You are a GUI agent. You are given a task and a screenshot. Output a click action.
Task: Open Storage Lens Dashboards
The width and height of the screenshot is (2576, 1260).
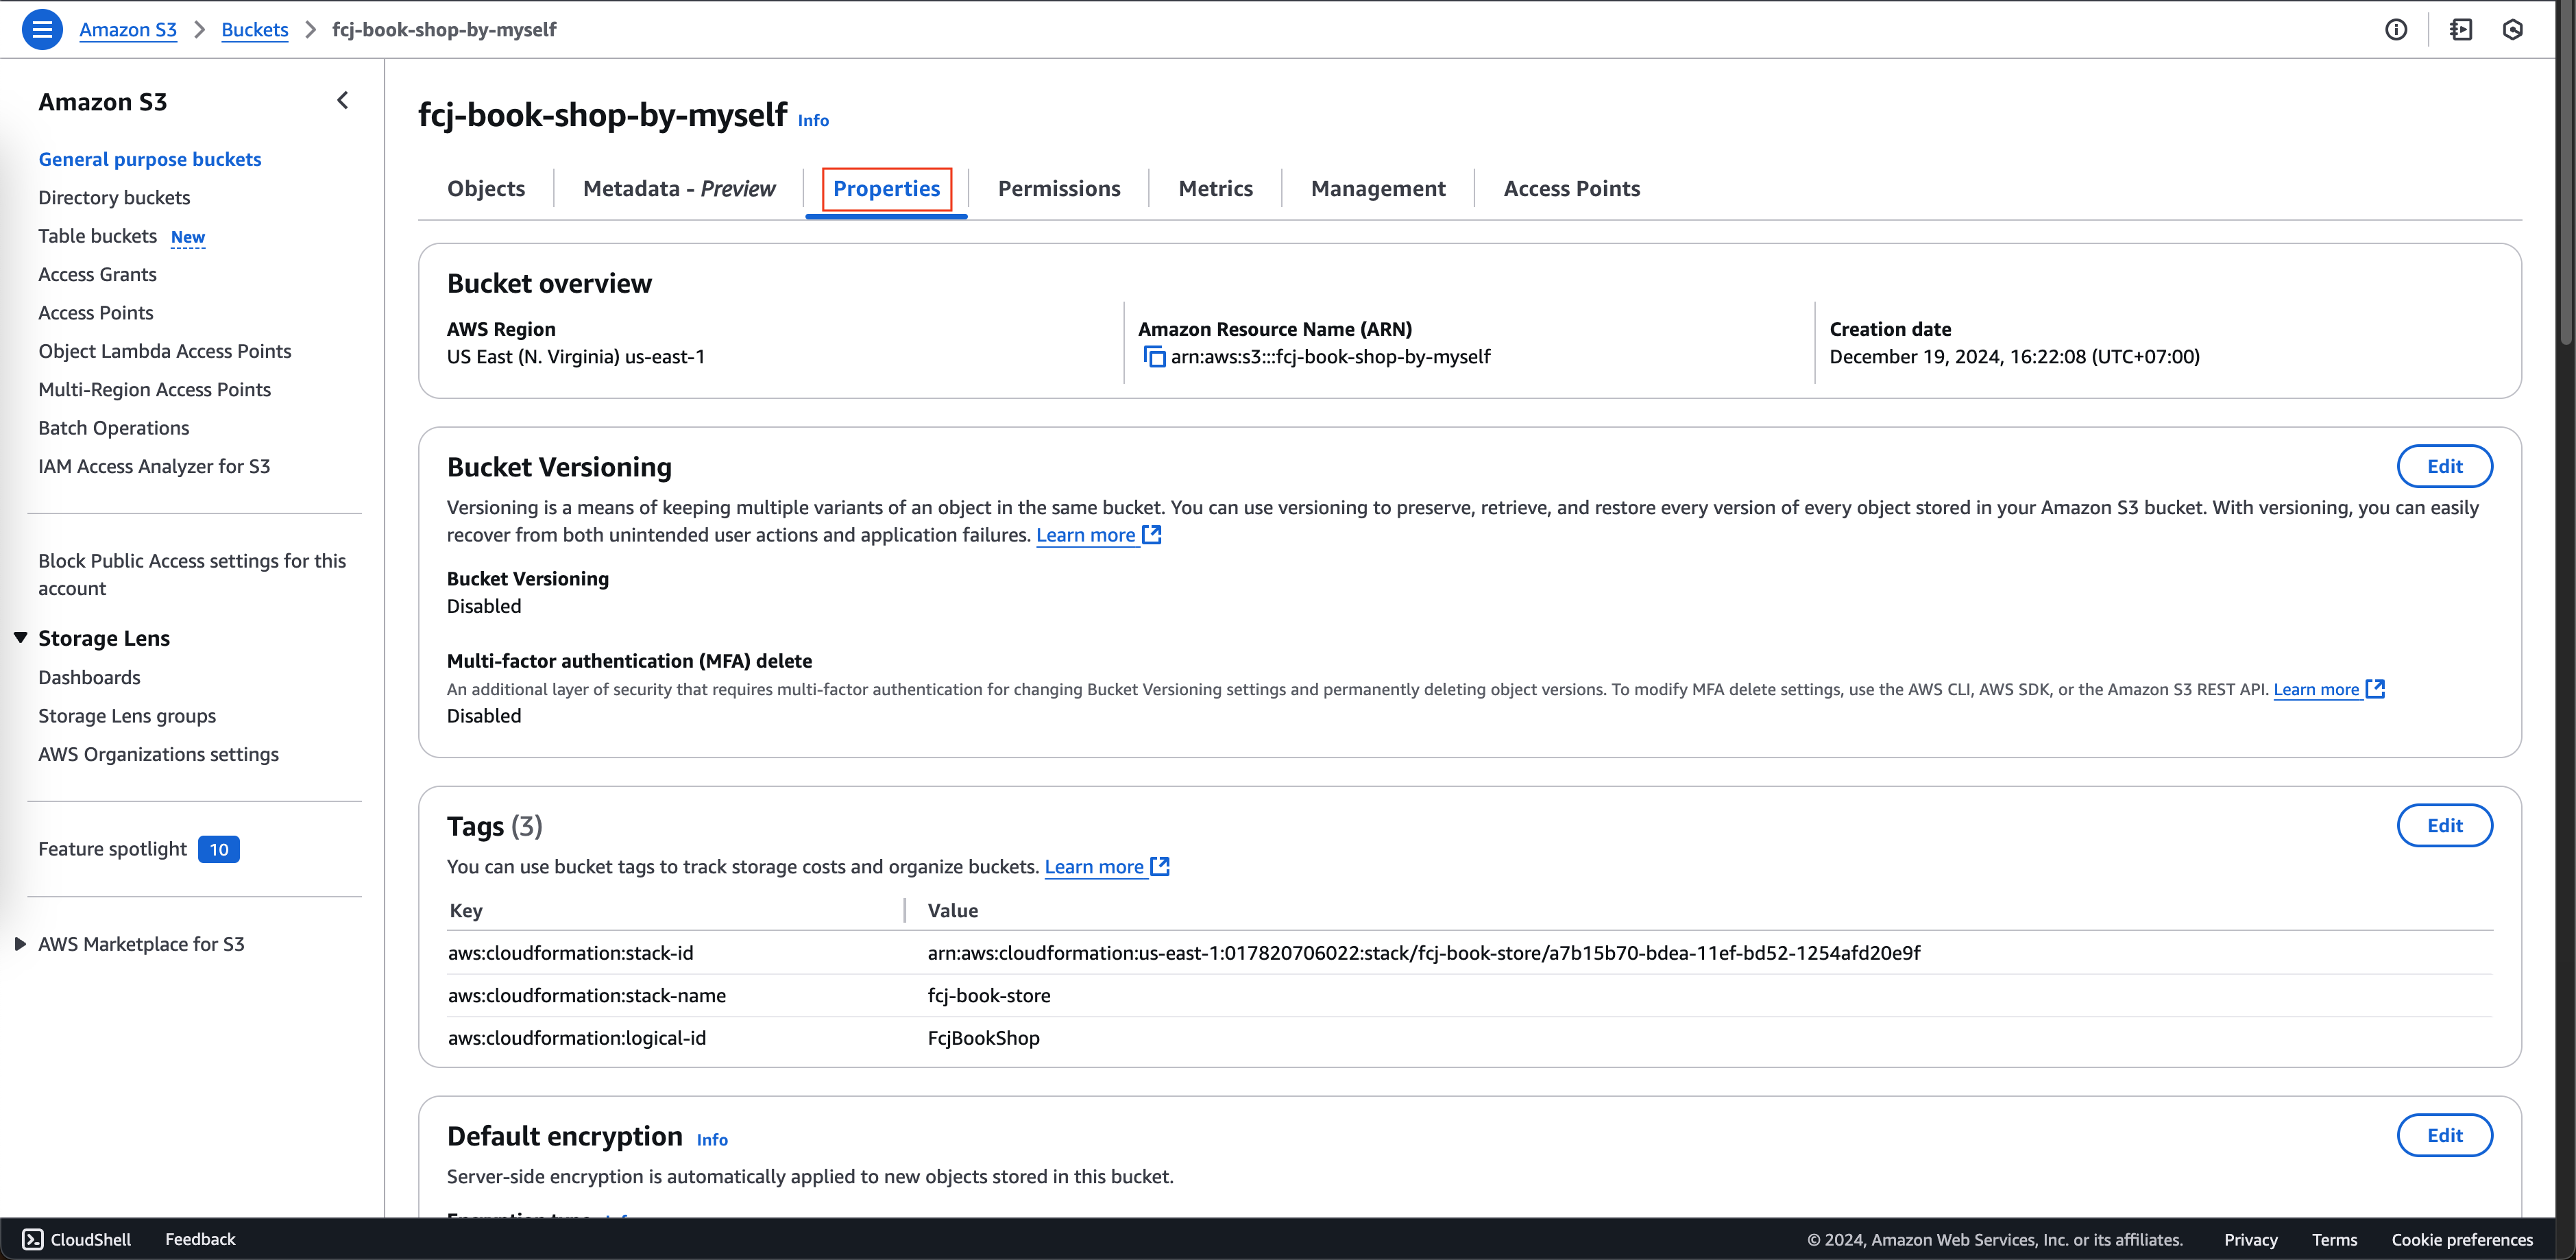pyautogui.click(x=90, y=677)
